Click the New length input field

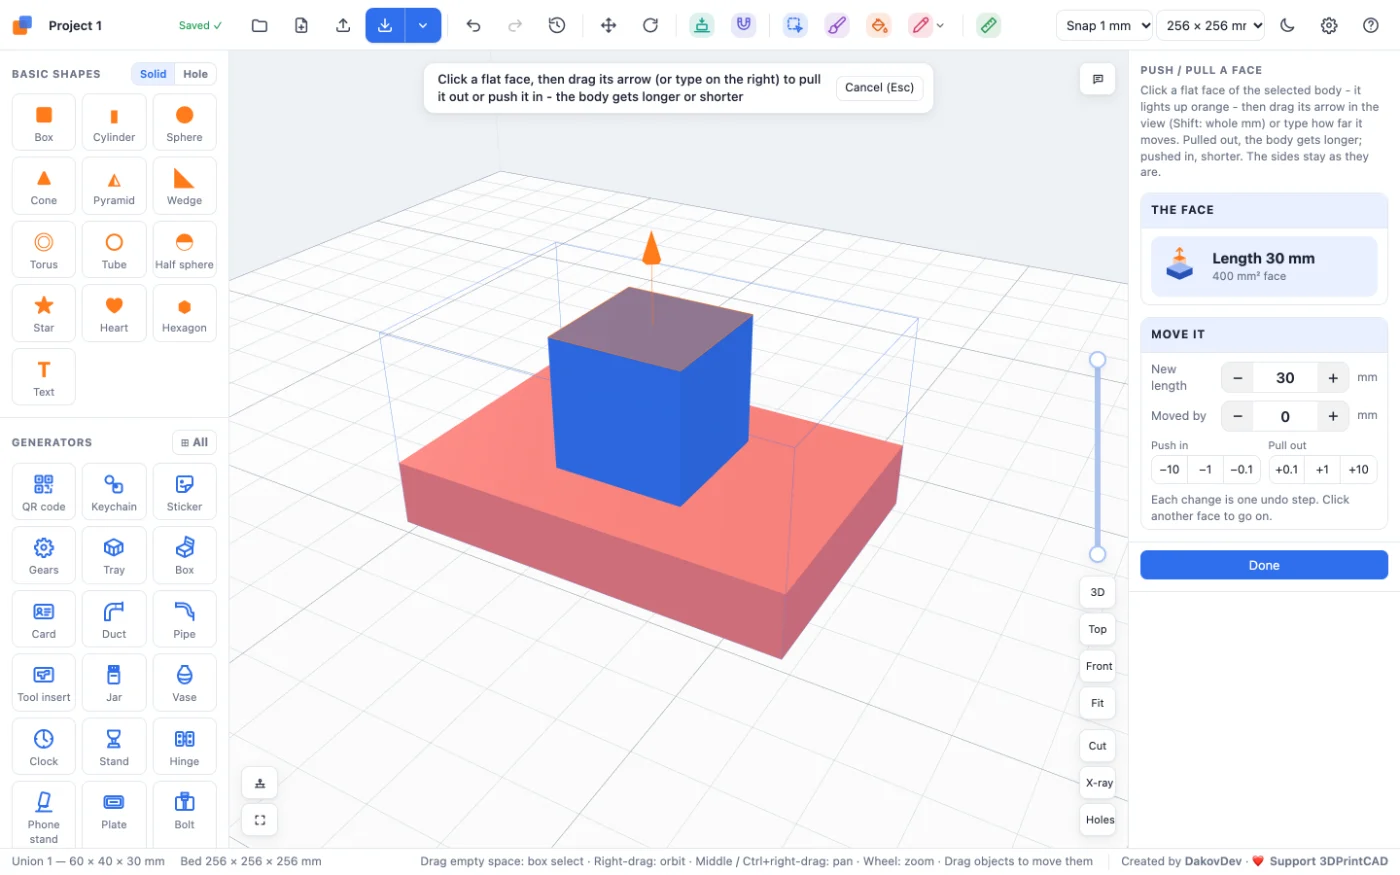coord(1285,378)
